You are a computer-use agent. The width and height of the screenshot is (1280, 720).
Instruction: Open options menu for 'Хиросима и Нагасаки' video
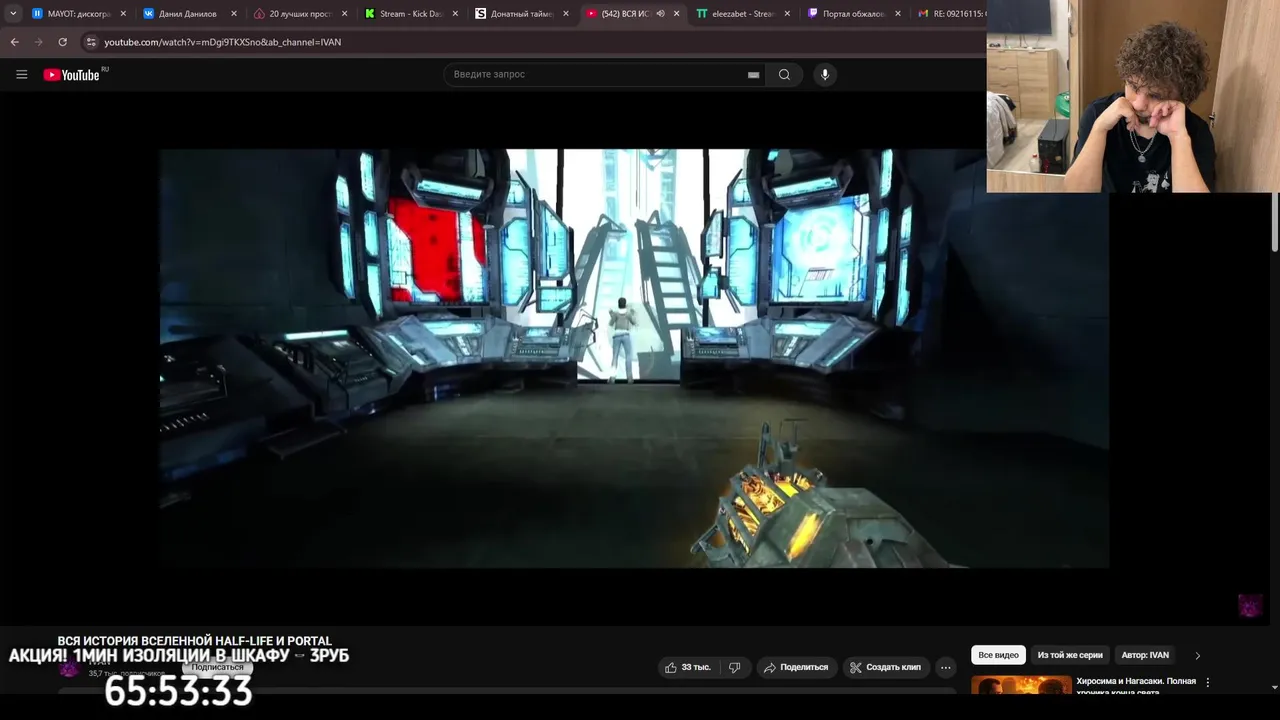1207,682
